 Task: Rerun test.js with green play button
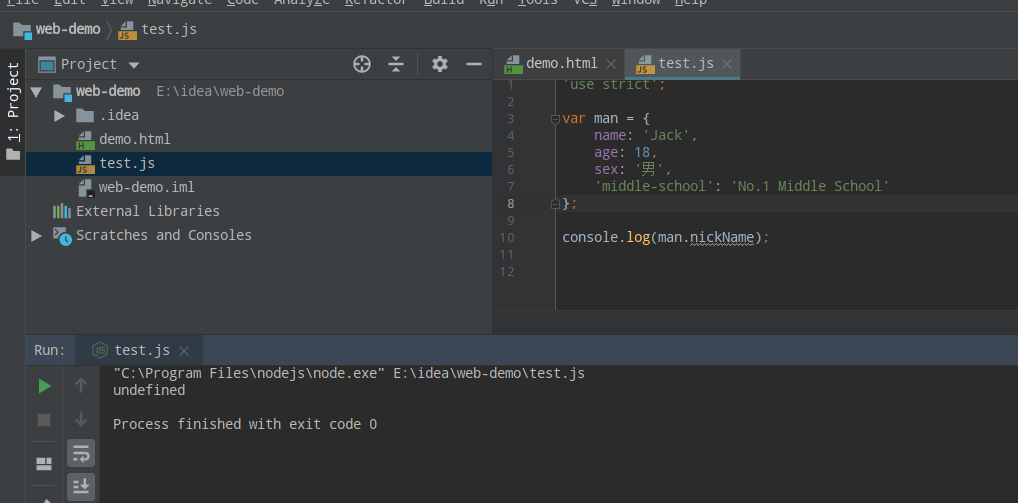pos(44,386)
